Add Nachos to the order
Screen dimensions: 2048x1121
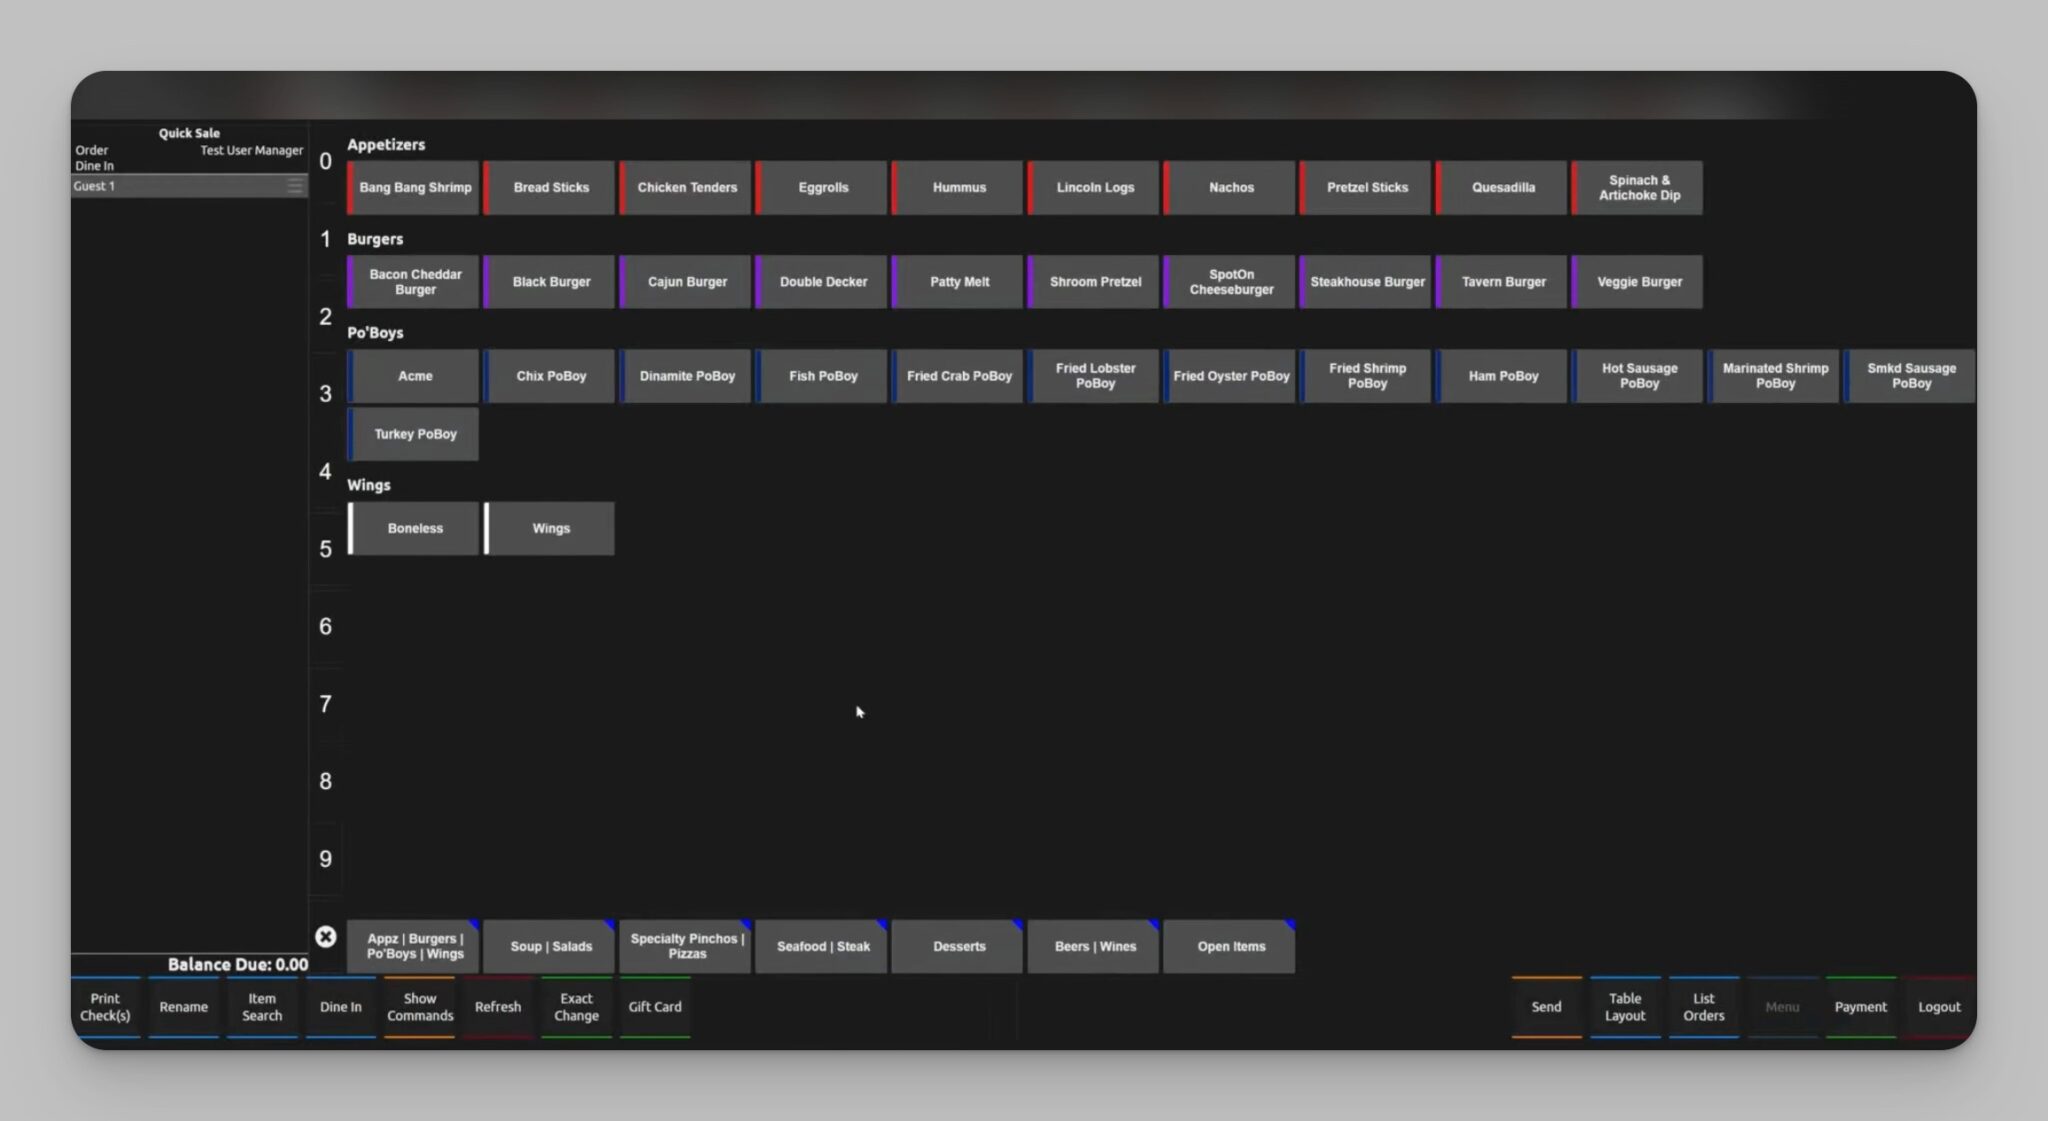1229,188
